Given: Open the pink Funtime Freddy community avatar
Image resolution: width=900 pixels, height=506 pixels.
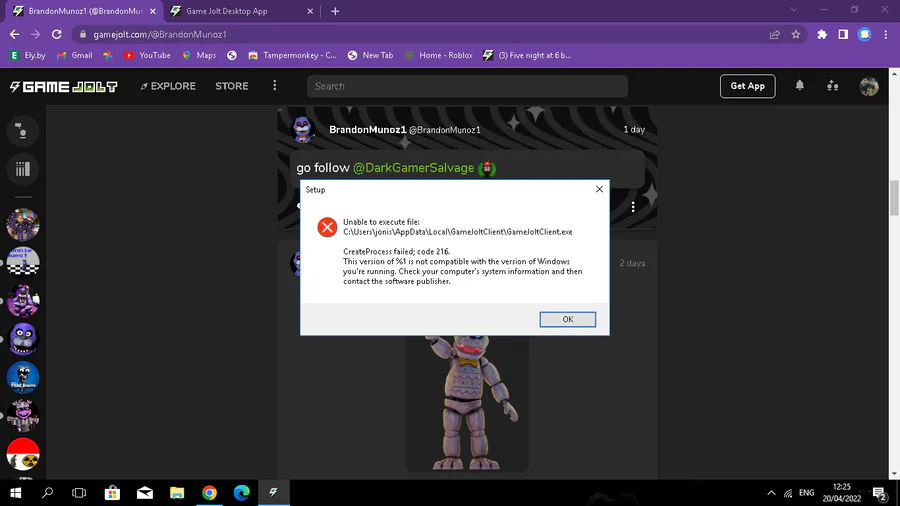Looking at the screenshot, I should tap(22, 416).
